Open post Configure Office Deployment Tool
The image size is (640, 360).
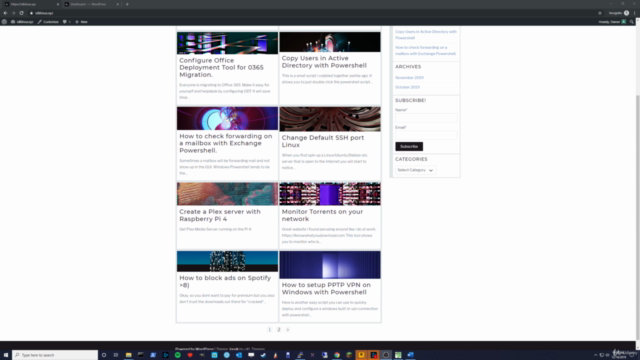221,68
